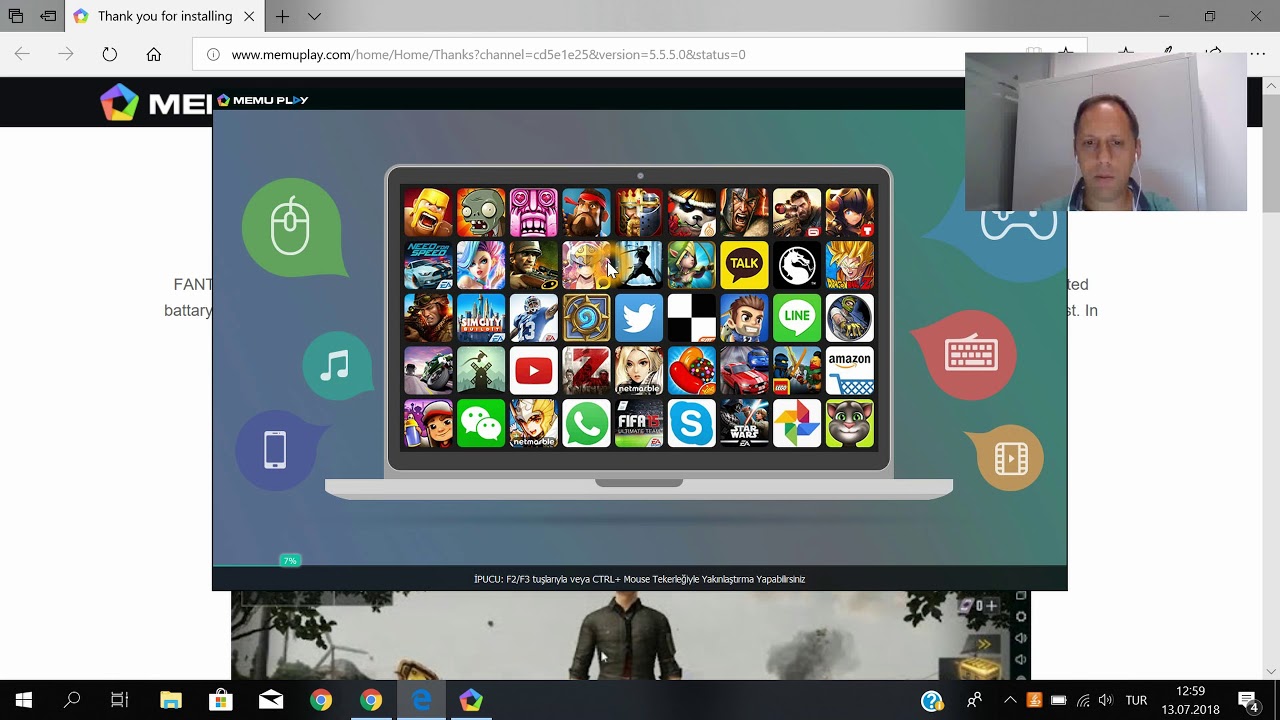
Task: Open the People icon in taskbar
Action: pyautogui.click(x=974, y=700)
